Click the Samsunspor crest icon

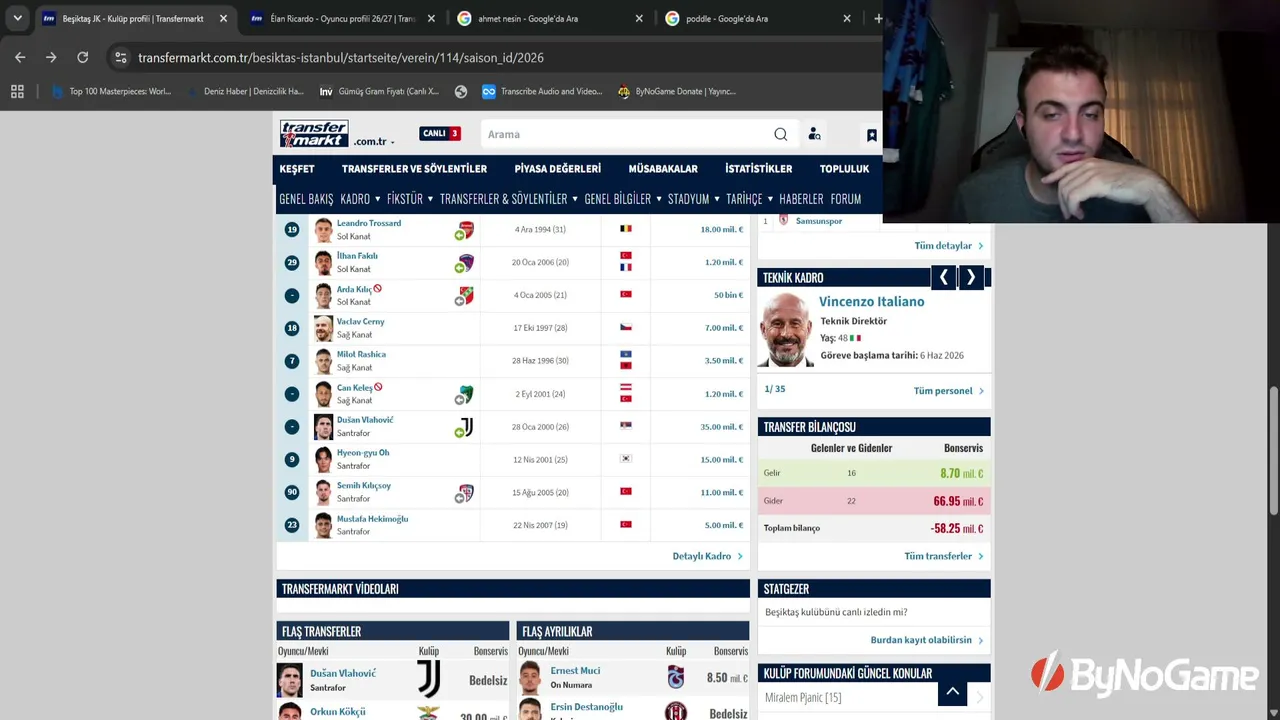click(x=783, y=220)
